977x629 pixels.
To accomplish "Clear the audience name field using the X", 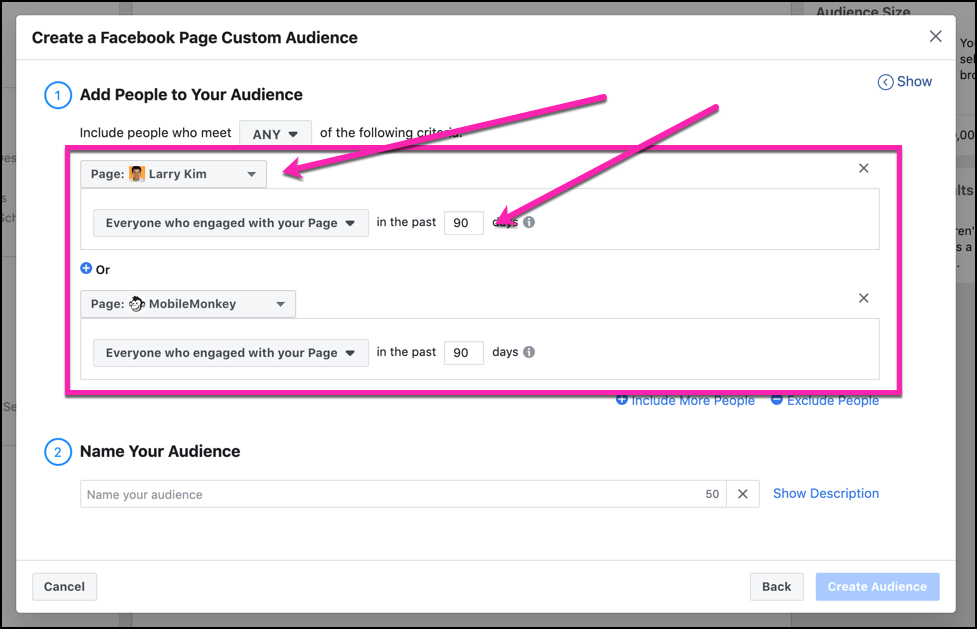I will (742, 493).
